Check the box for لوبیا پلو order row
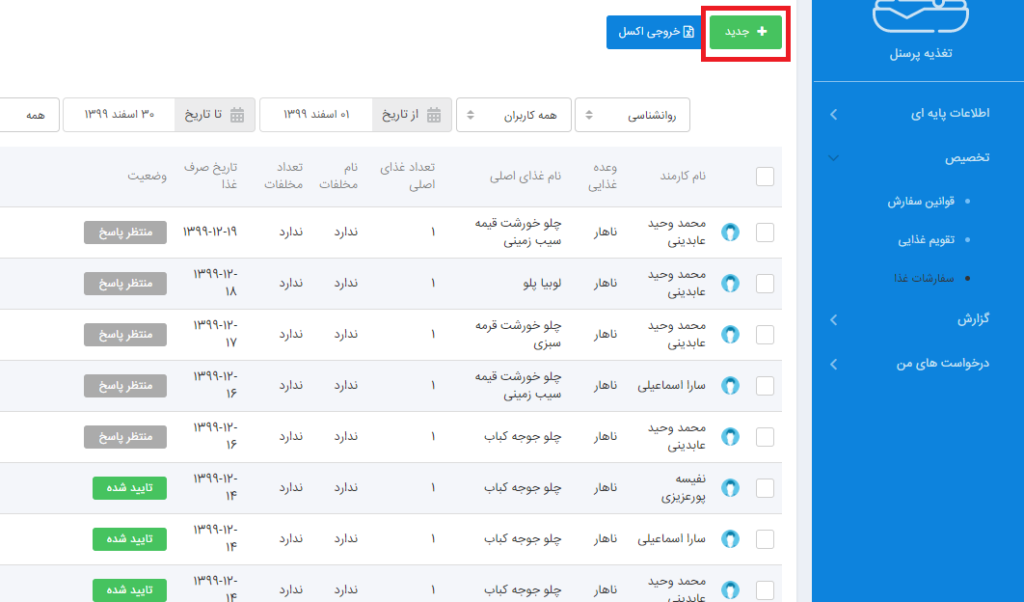1024x602 pixels. (765, 284)
